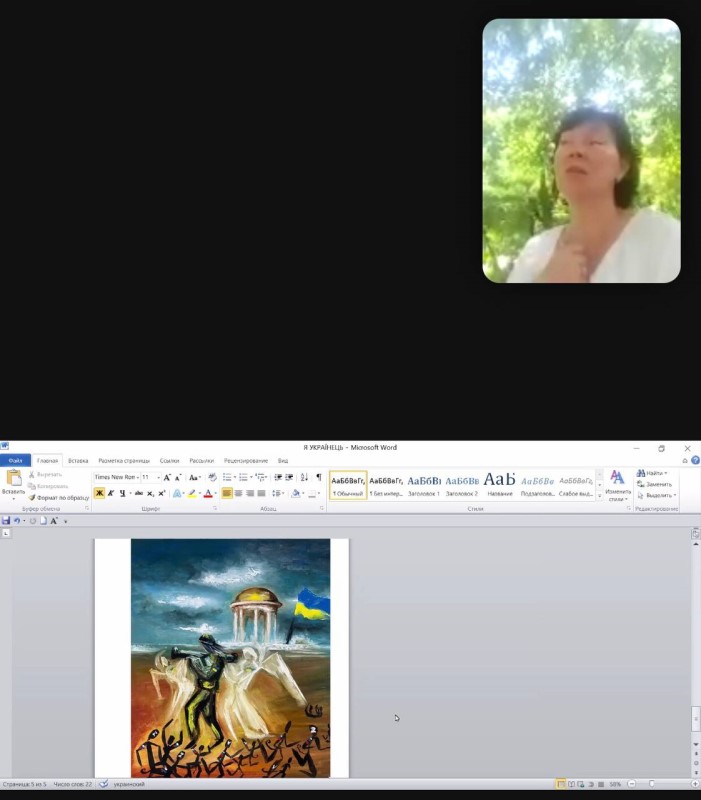Open Word Help question mark icon
This screenshot has width=701, height=800.
point(695,460)
